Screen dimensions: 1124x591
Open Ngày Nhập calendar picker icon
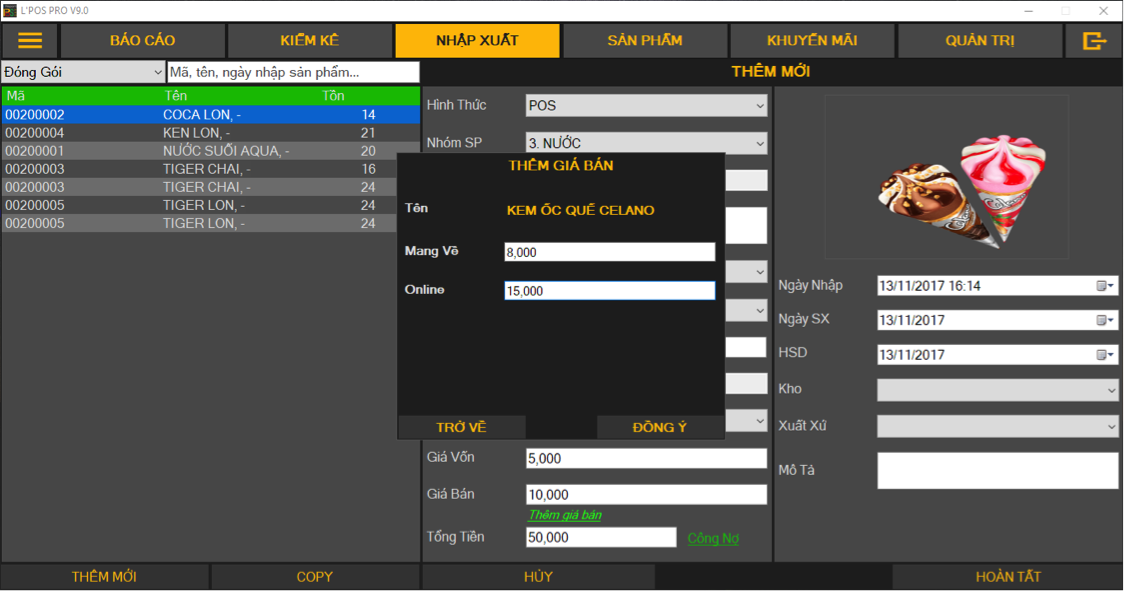pyautogui.click(x=1105, y=286)
